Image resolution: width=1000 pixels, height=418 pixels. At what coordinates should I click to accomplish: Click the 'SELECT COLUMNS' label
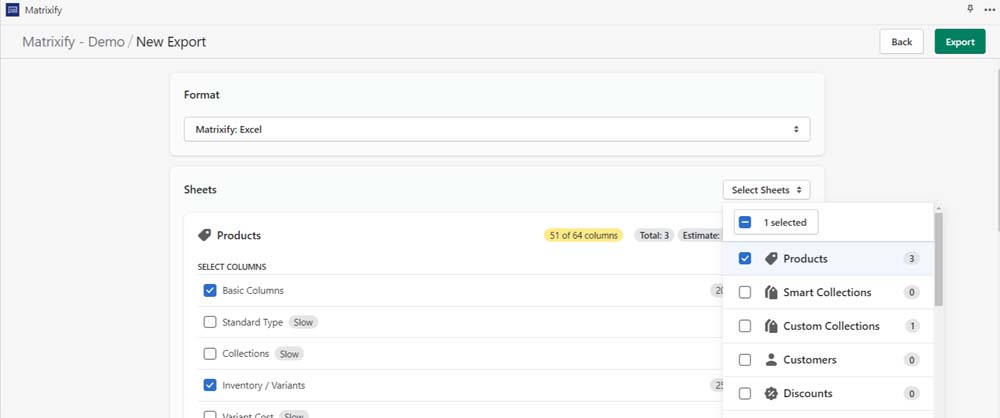[232, 267]
